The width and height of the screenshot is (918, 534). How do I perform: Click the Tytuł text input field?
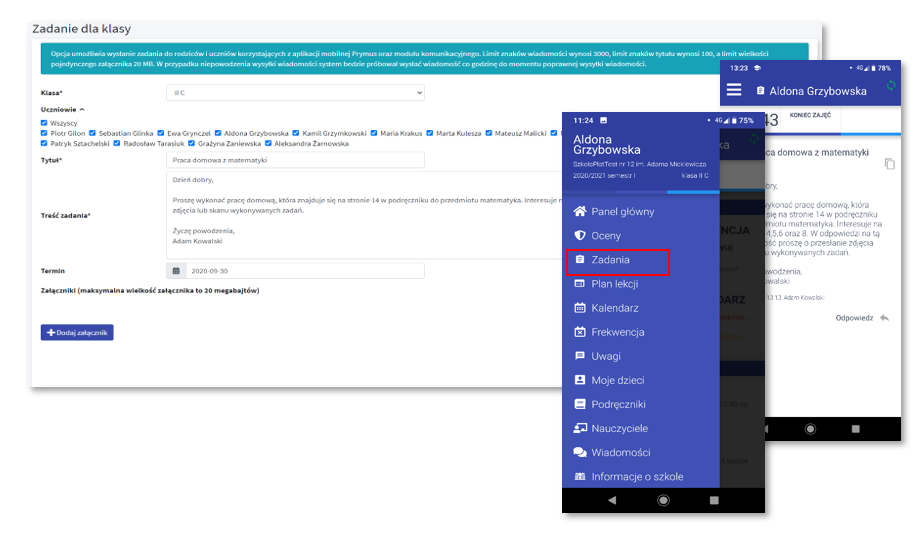[x=295, y=160]
